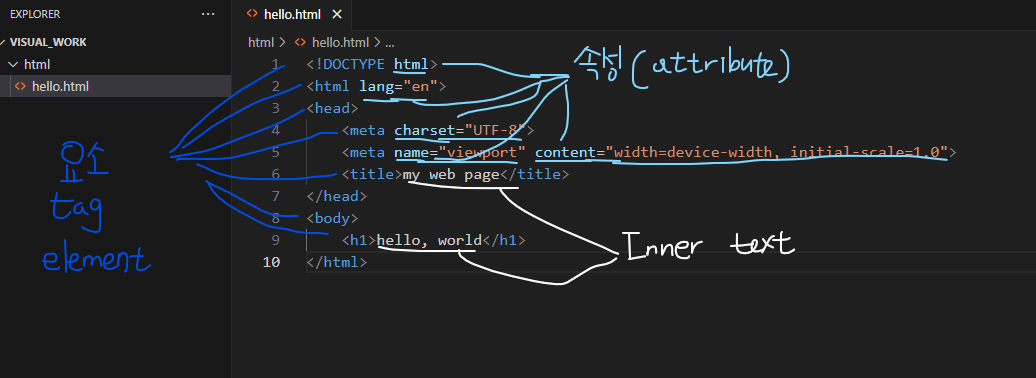Click the body tag on line 8

[332, 218]
